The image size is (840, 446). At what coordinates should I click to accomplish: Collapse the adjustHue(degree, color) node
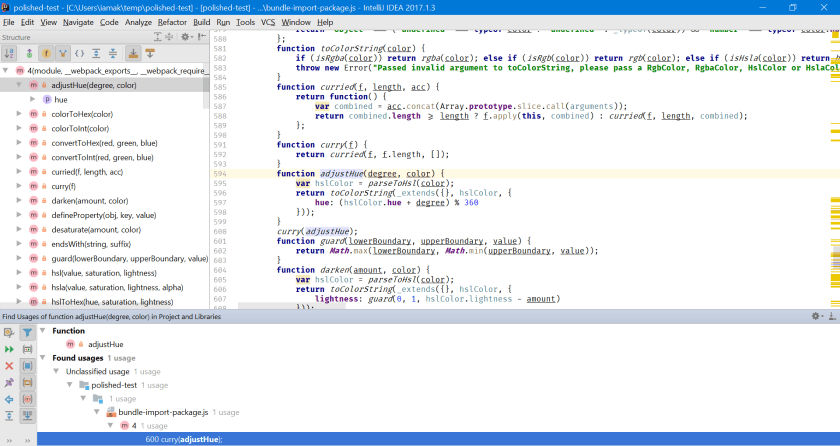click(x=19, y=85)
